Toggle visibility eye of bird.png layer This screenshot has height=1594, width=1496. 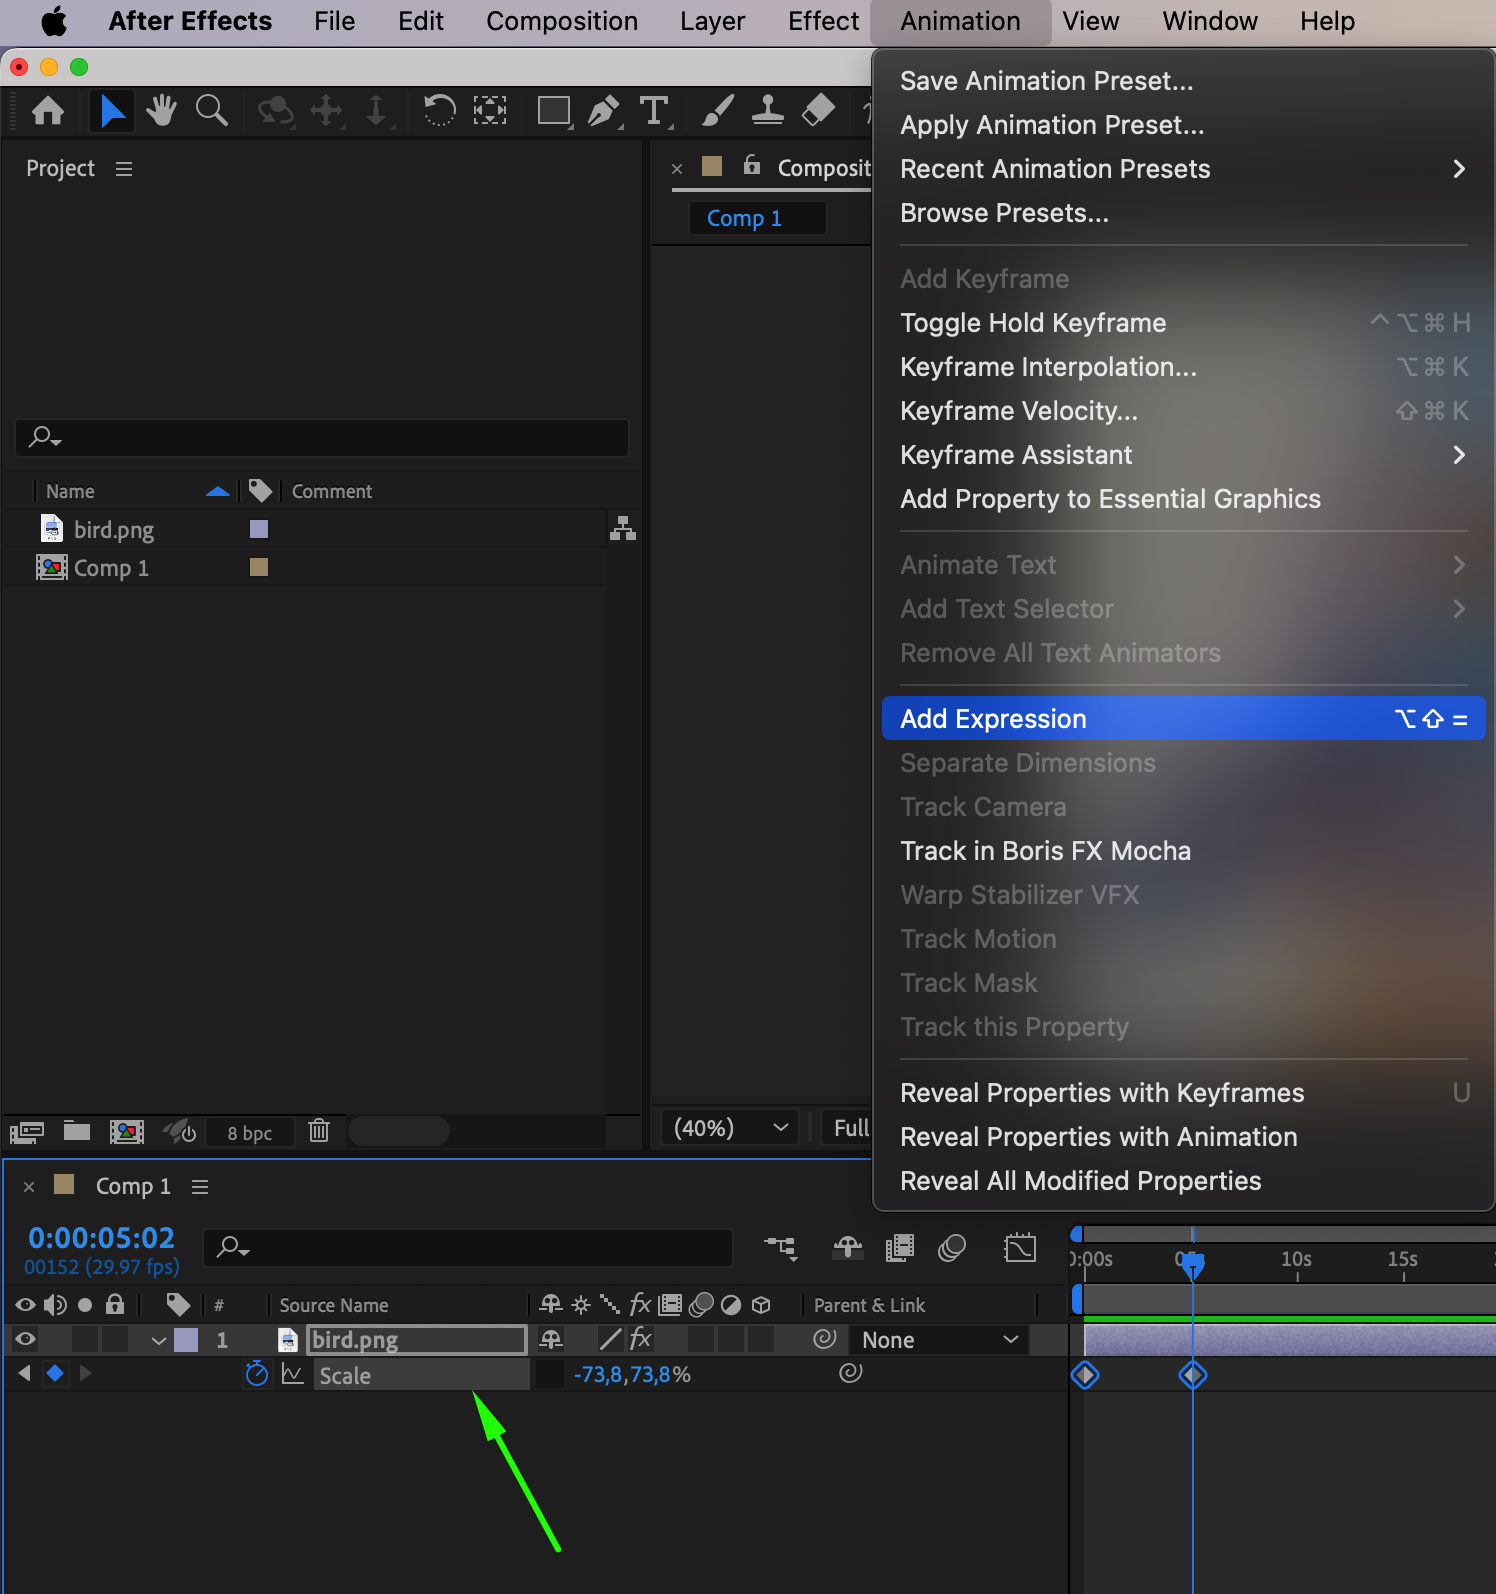(x=26, y=1339)
